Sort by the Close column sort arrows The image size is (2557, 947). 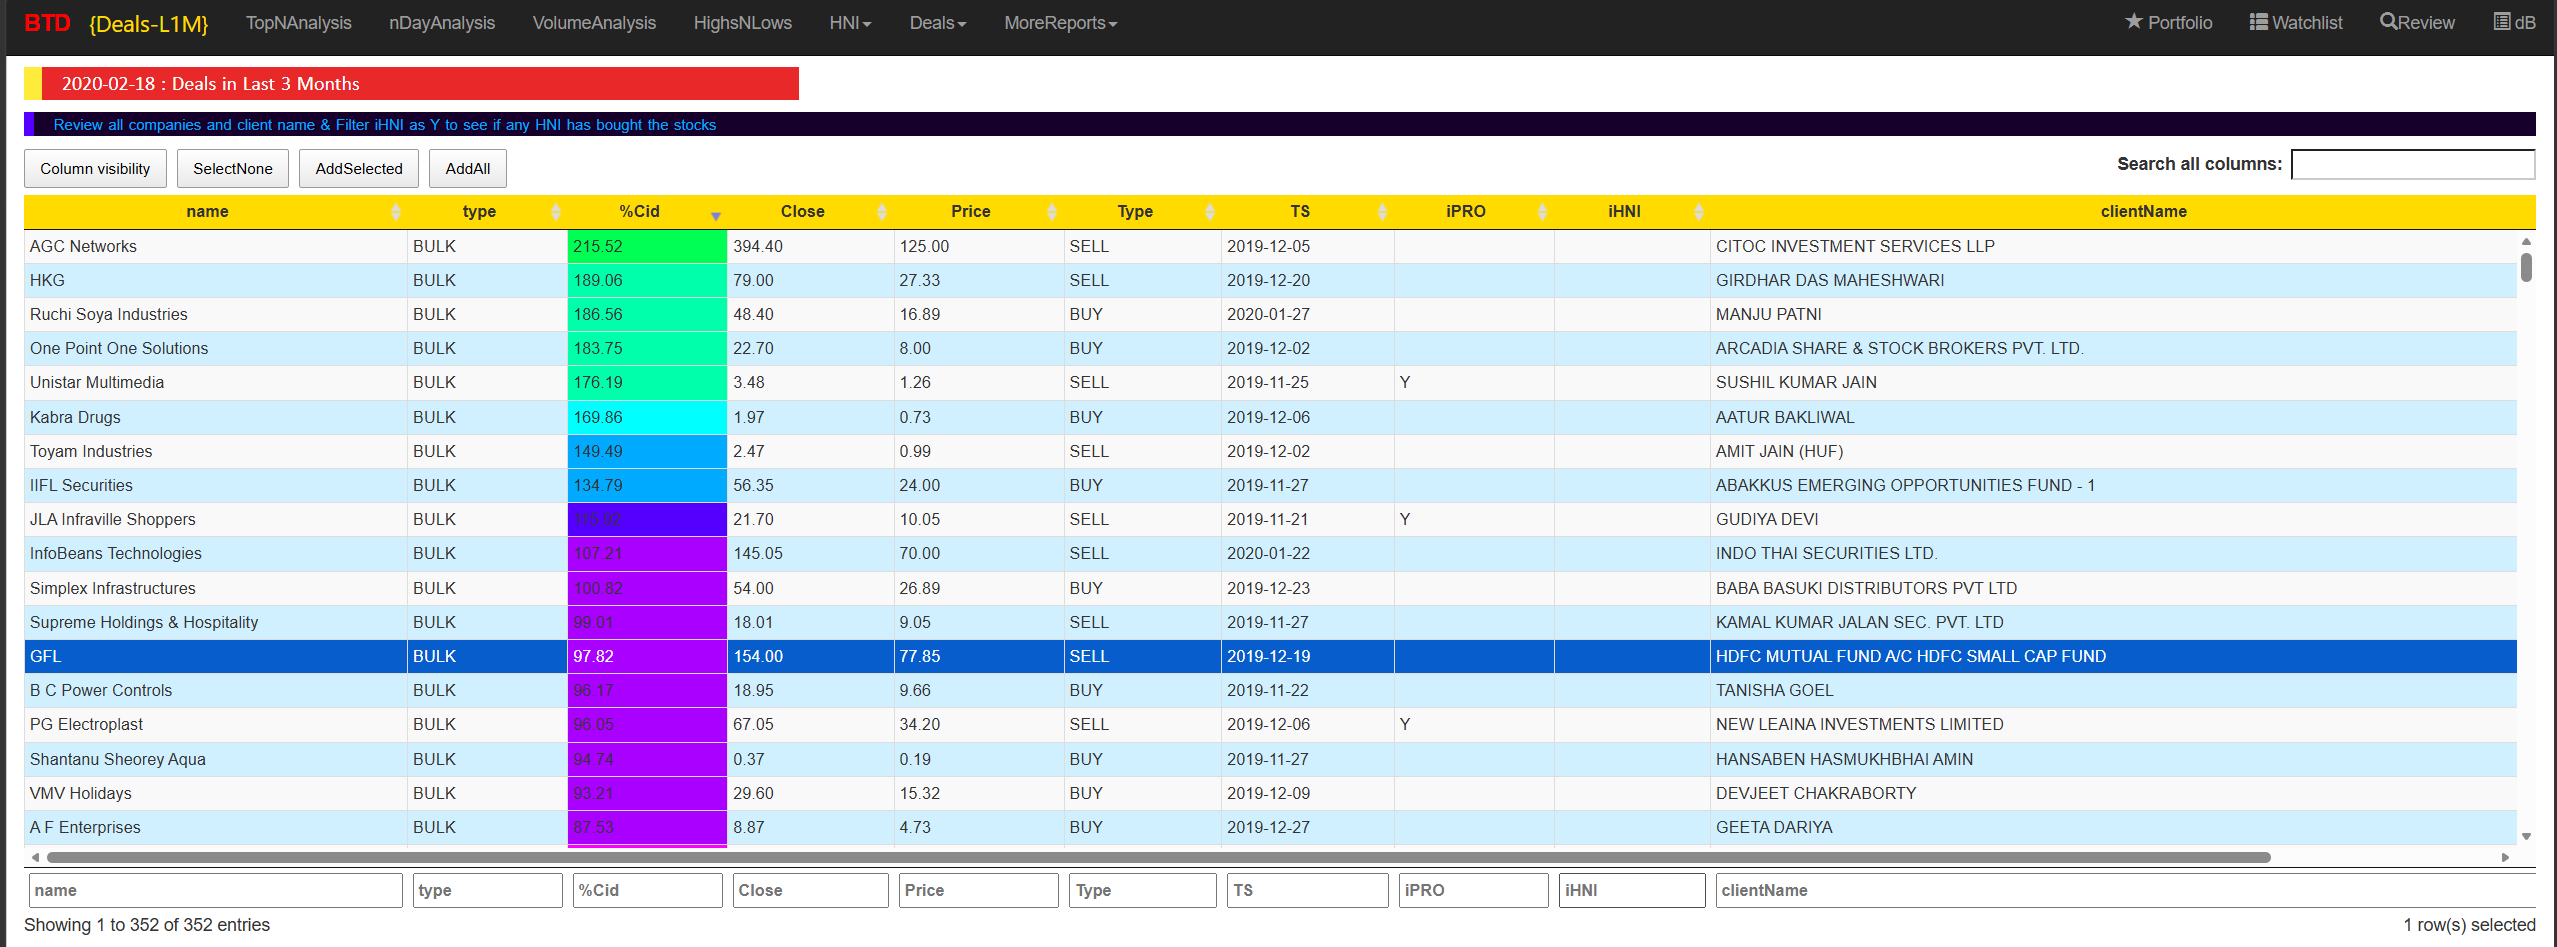pyautogui.click(x=881, y=212)
